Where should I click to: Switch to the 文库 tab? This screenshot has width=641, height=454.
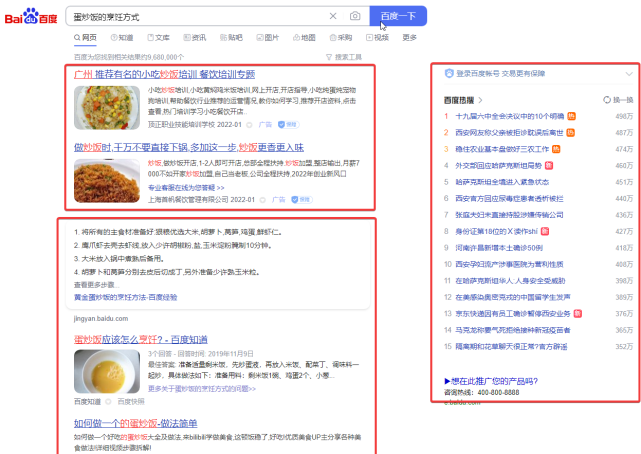point(158,38)
